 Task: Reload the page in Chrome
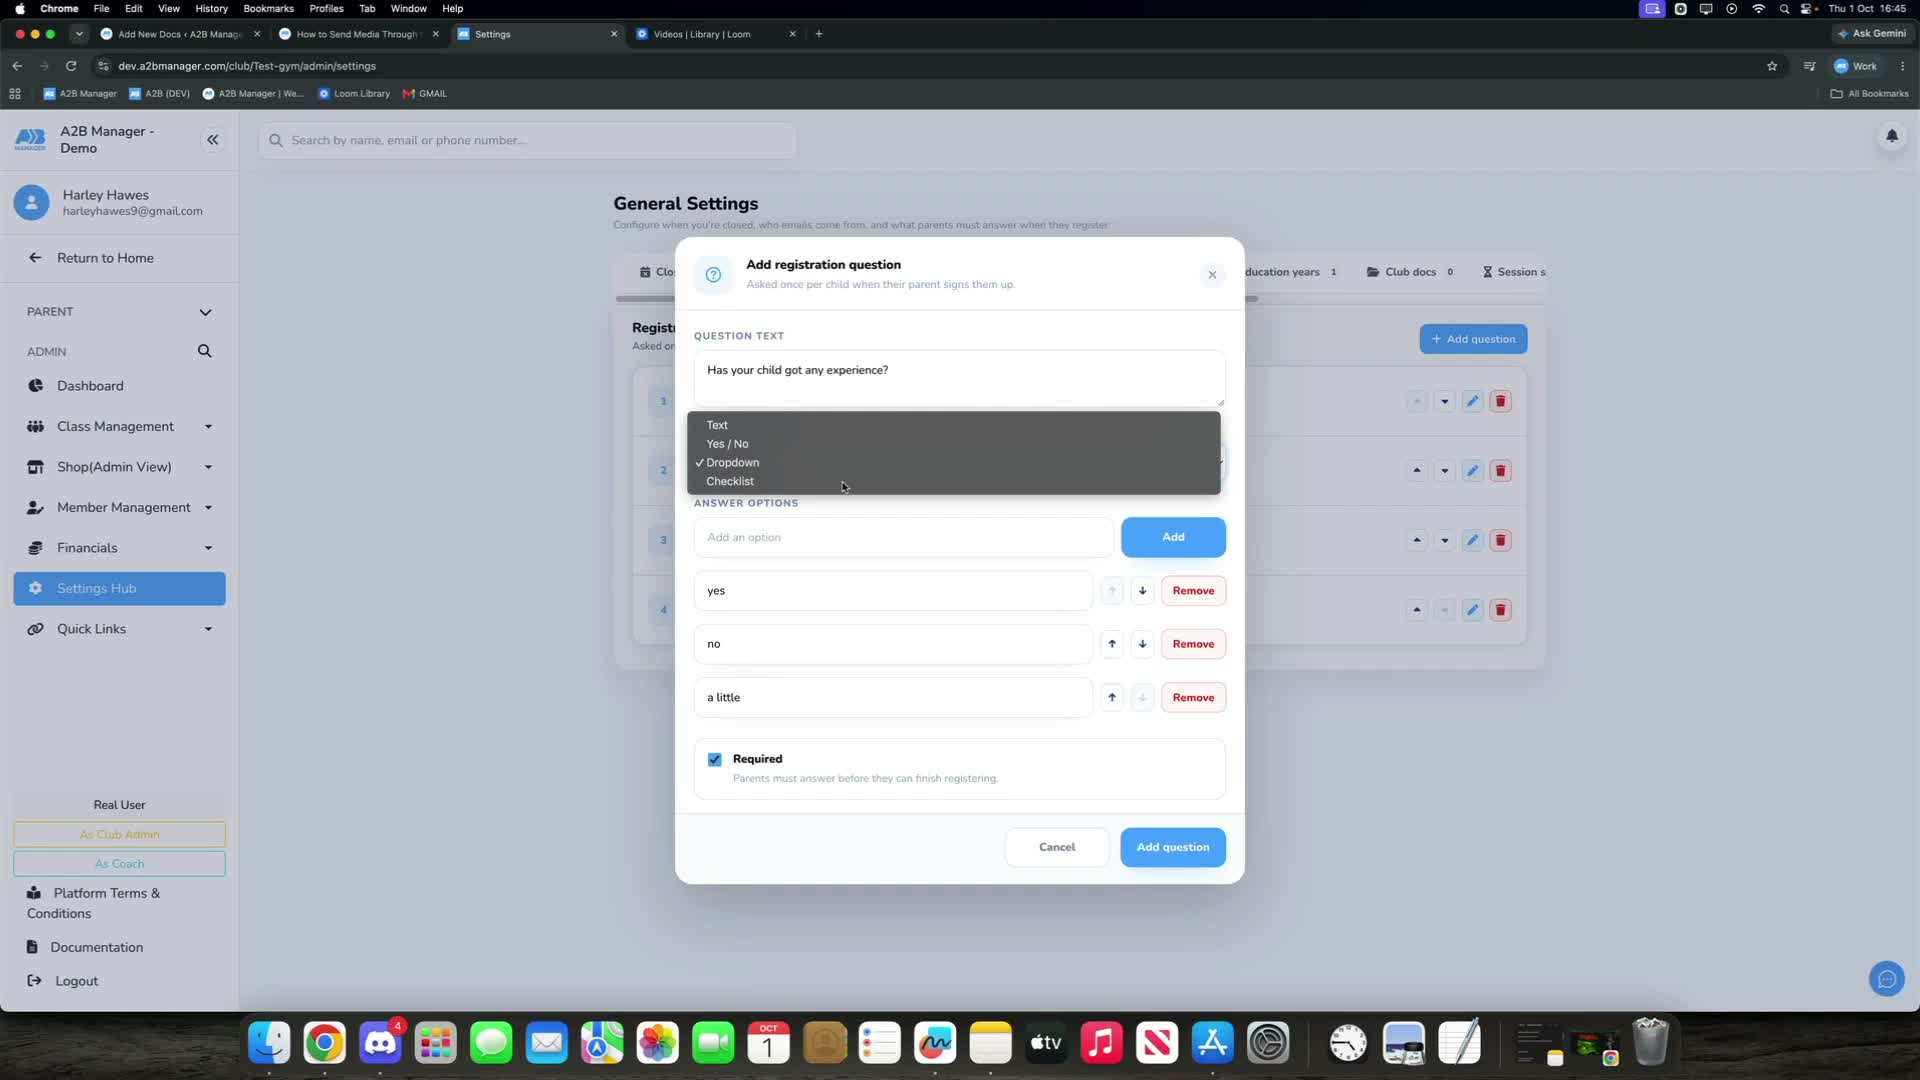(71, 66)
